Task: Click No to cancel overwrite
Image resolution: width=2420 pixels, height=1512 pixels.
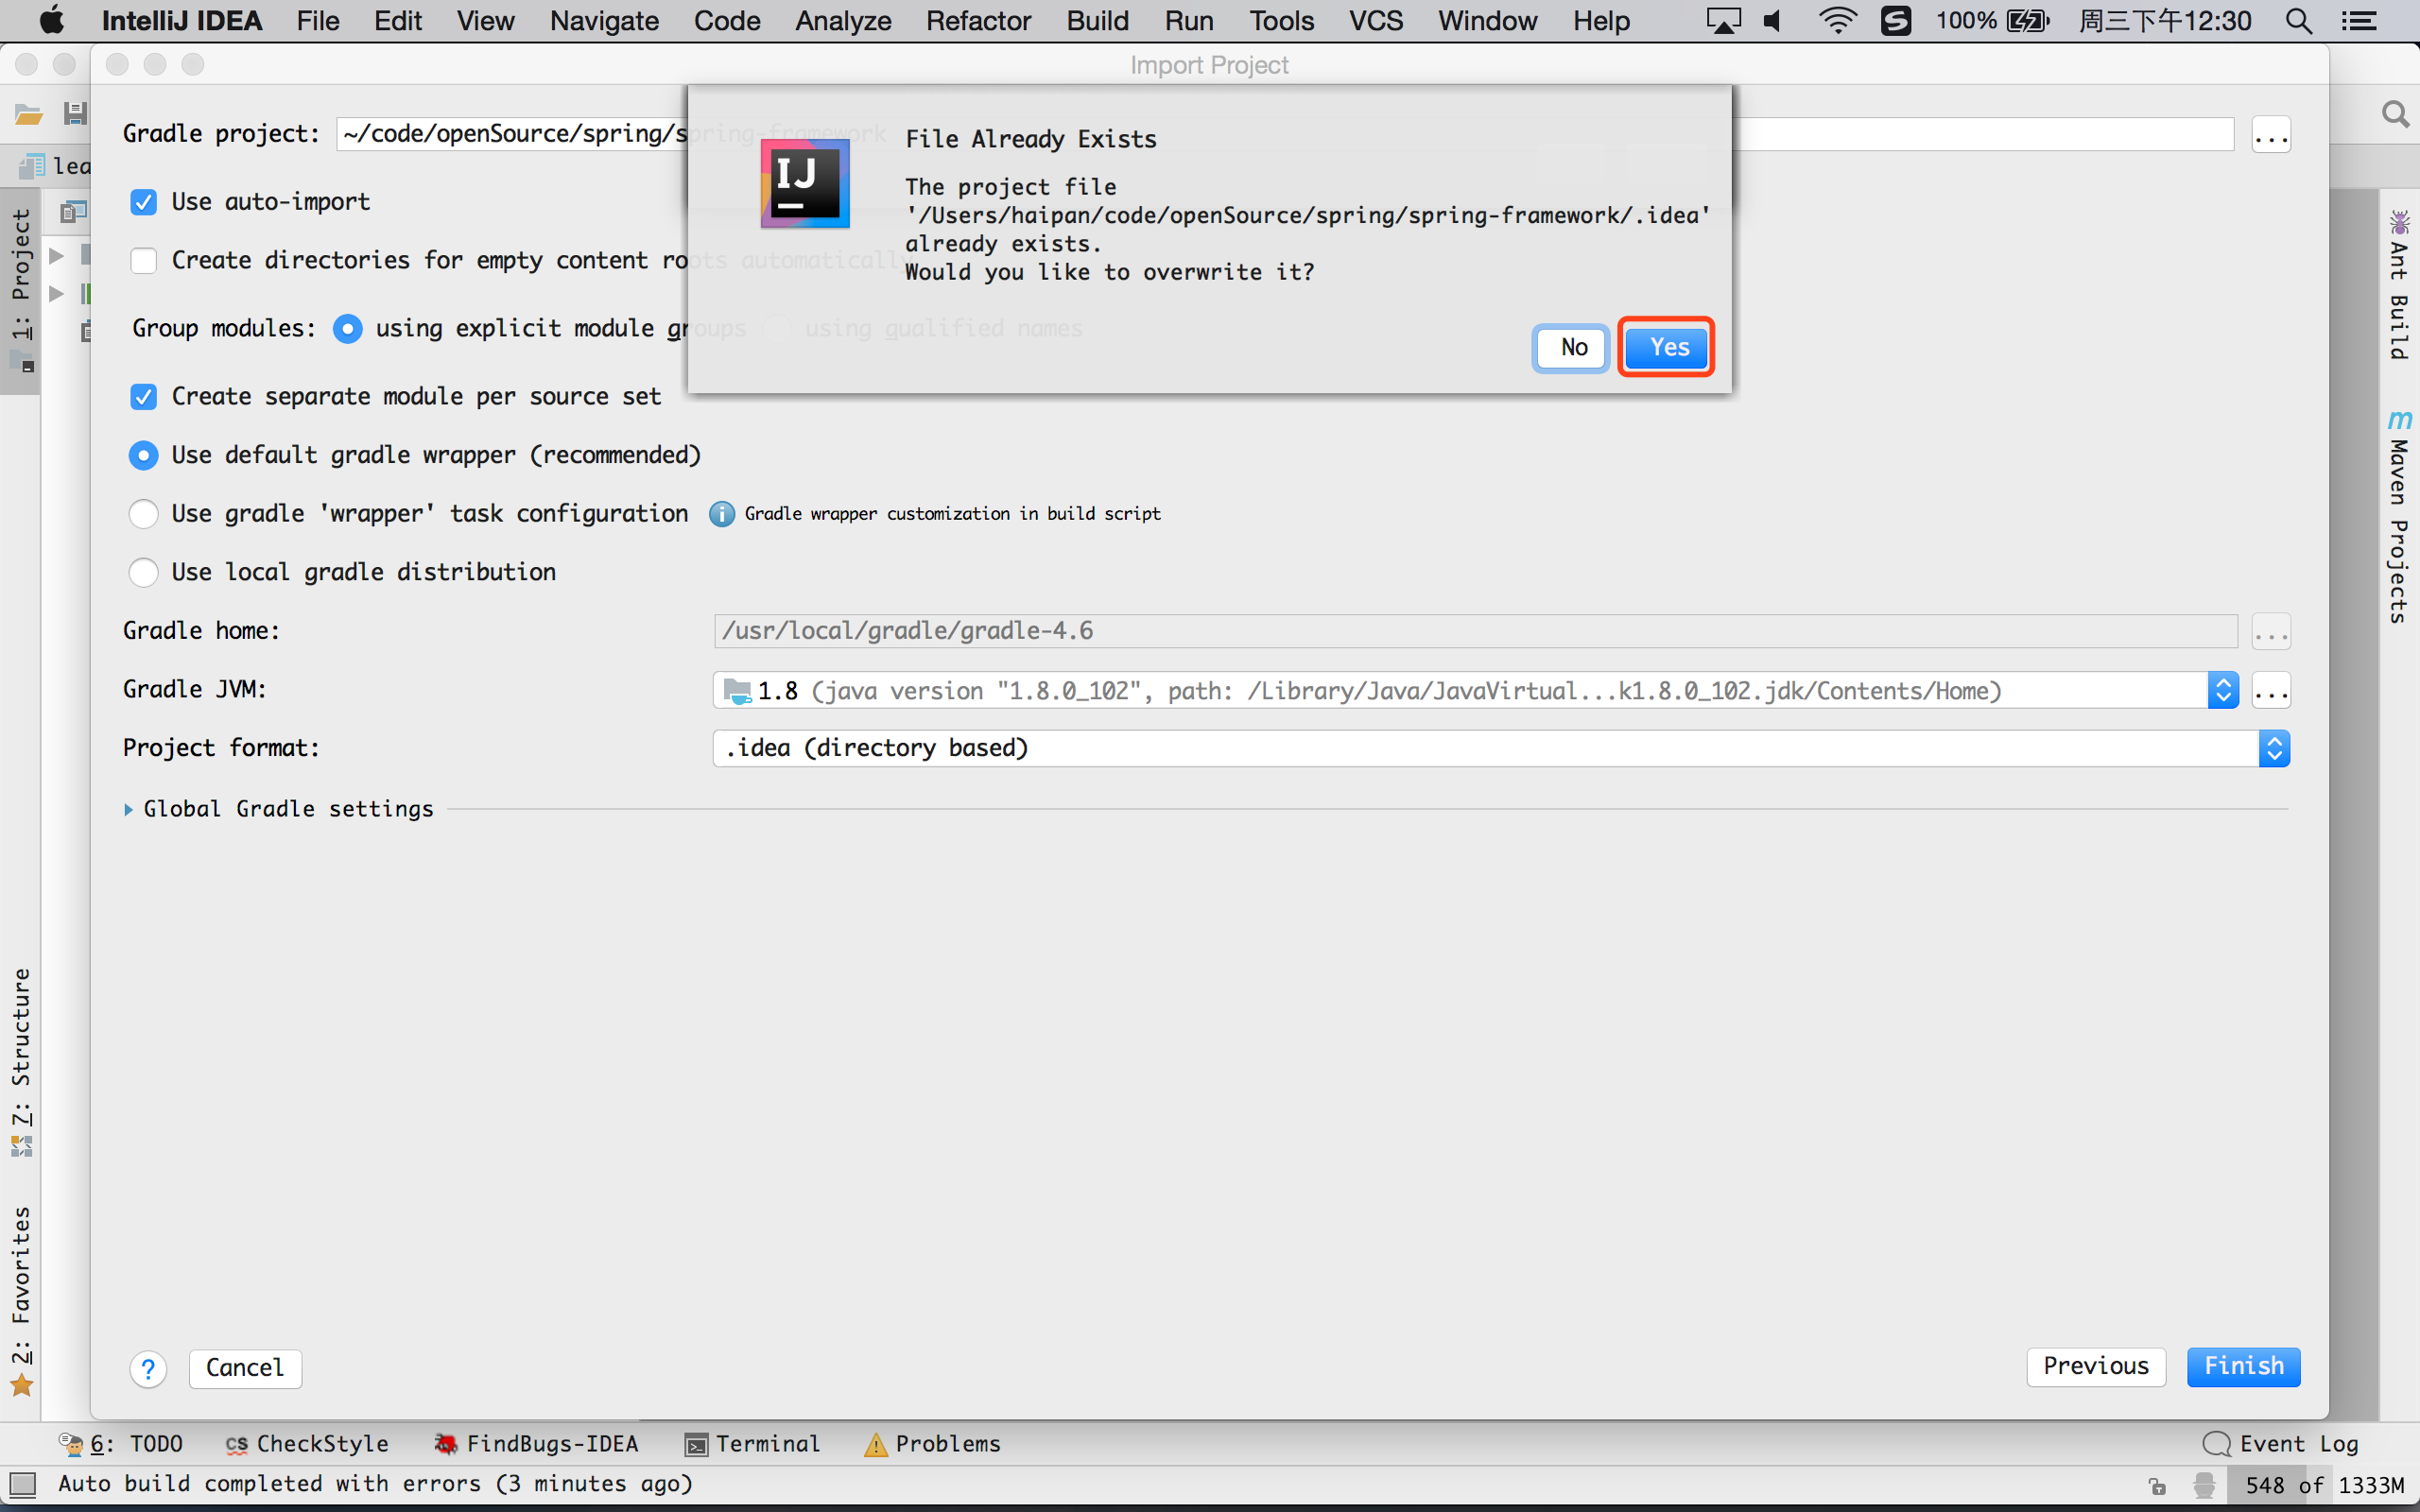Action: click(x=1571, y=347)
